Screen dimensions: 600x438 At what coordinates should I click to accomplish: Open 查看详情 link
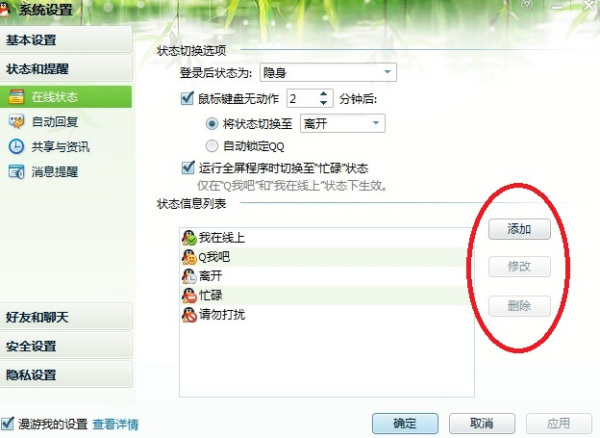pyautogui.click(x=116, y=424)
